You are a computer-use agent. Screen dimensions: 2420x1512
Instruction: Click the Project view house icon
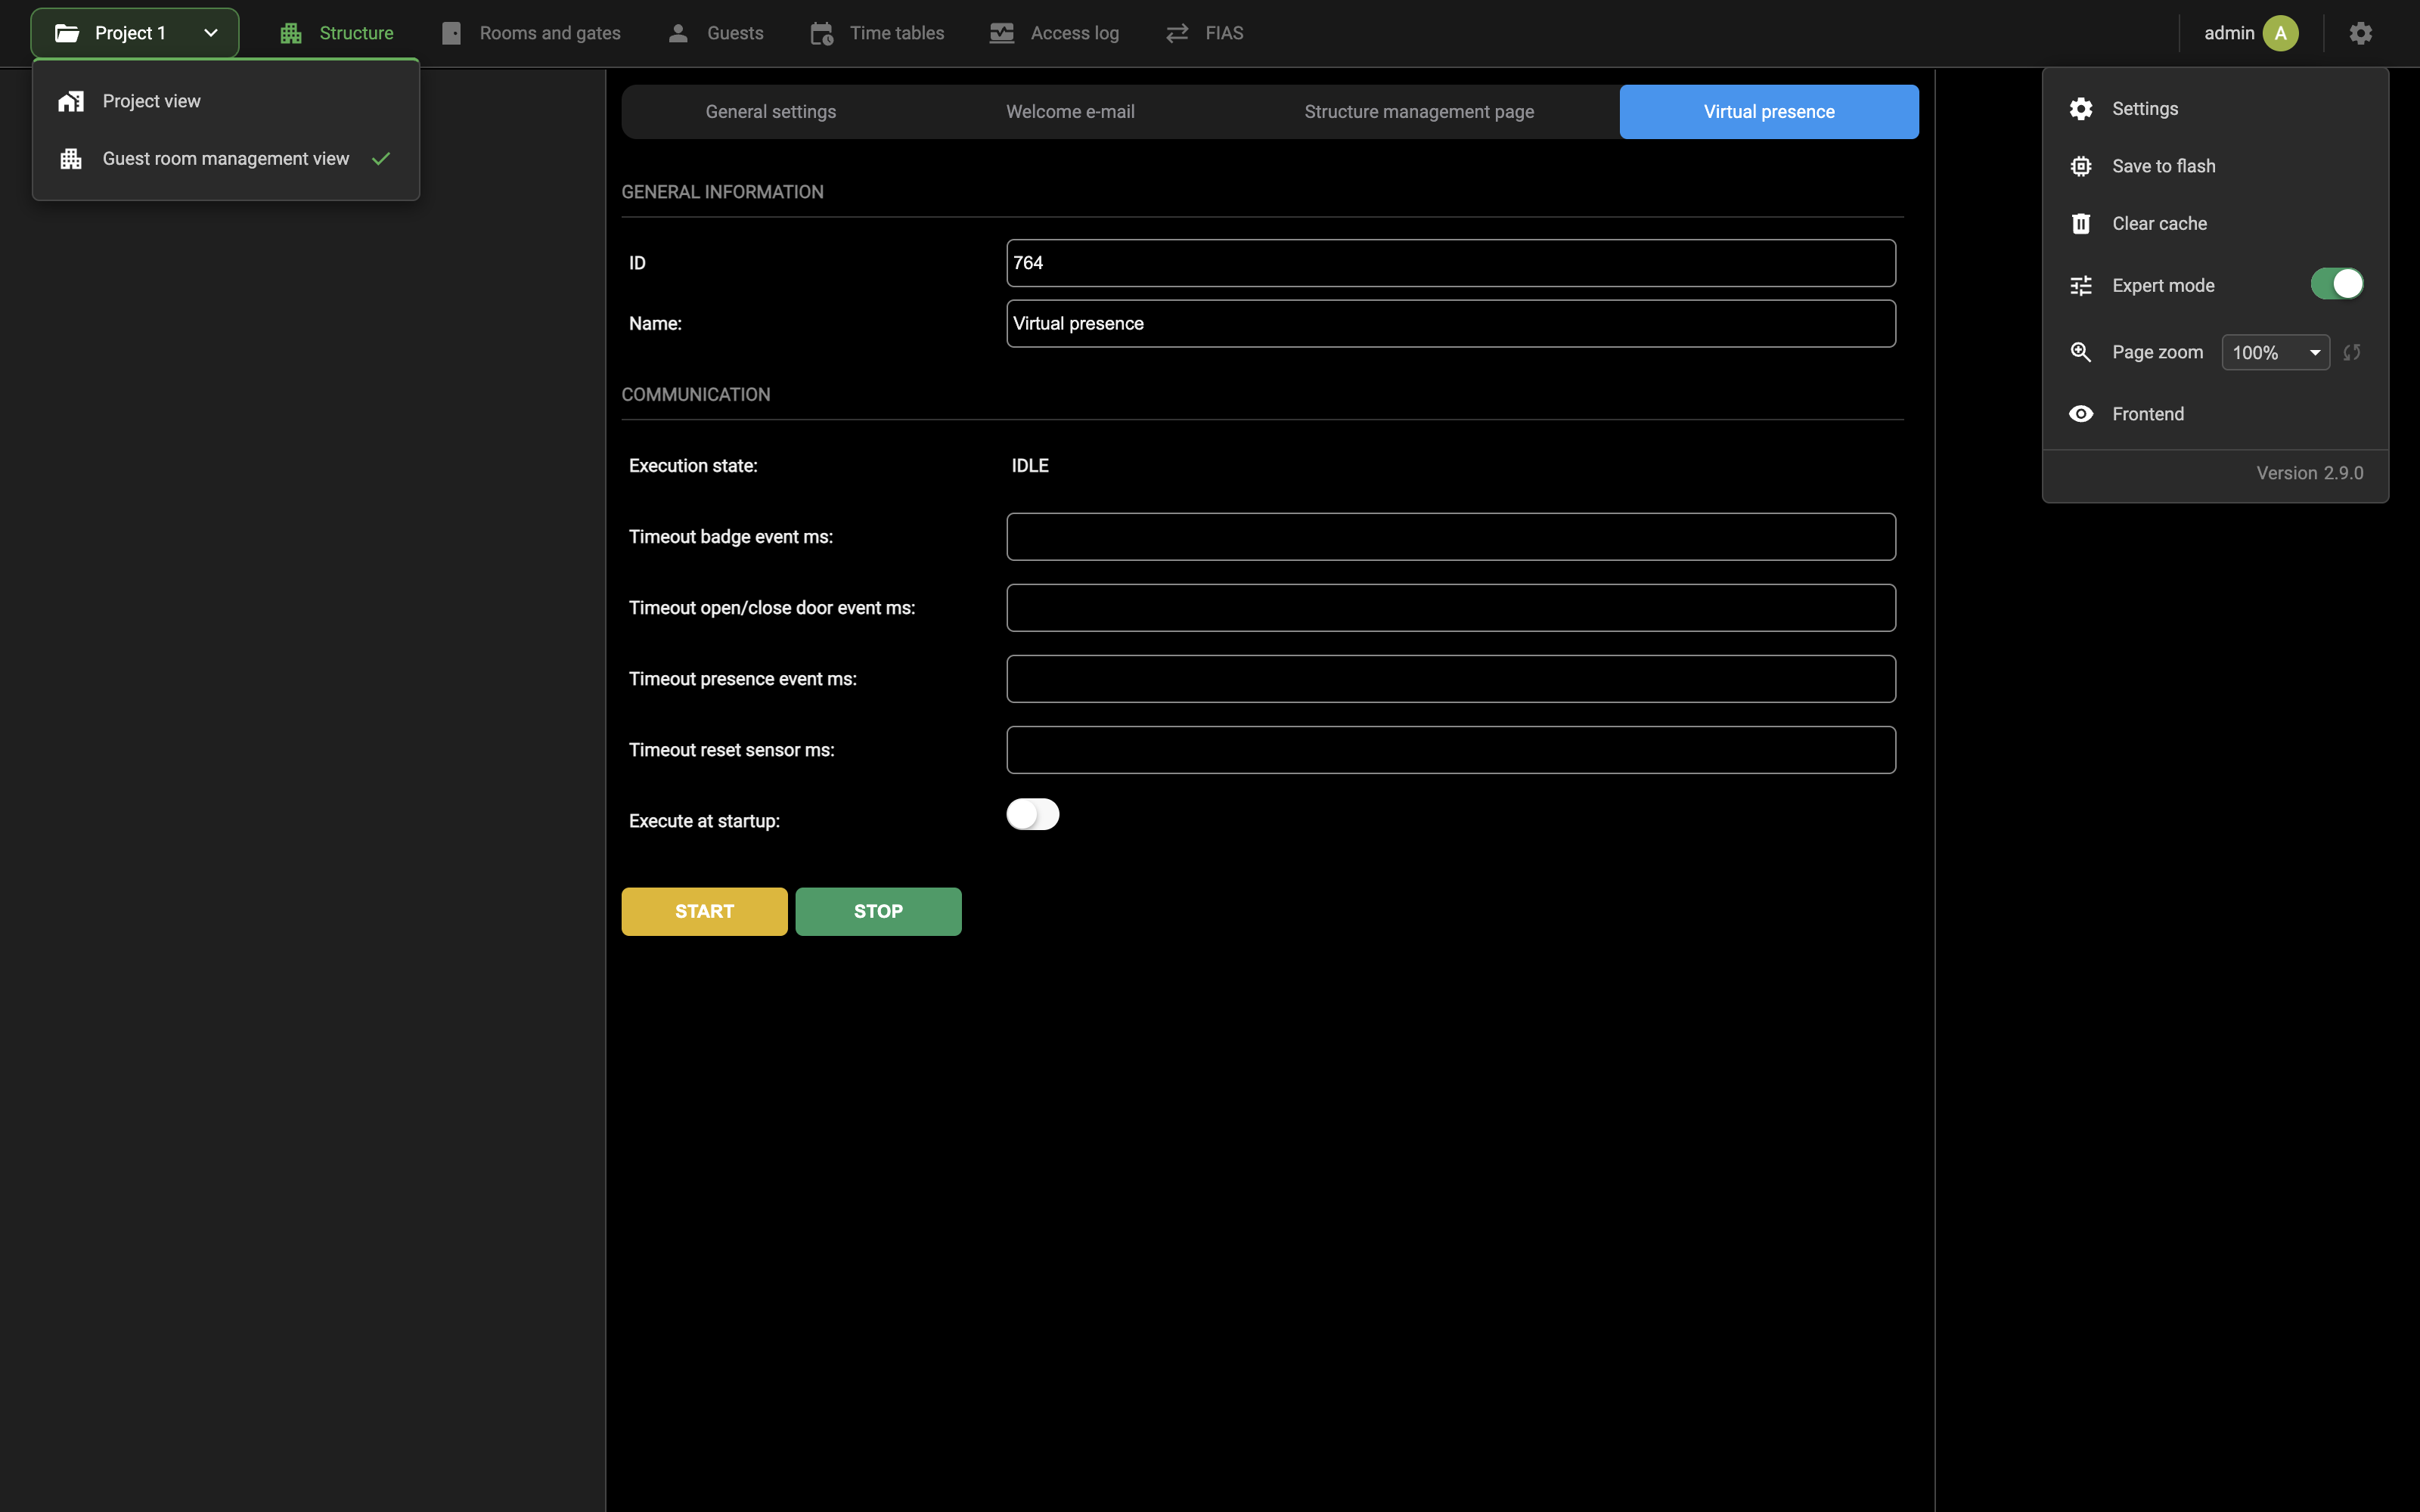[71, 101]
